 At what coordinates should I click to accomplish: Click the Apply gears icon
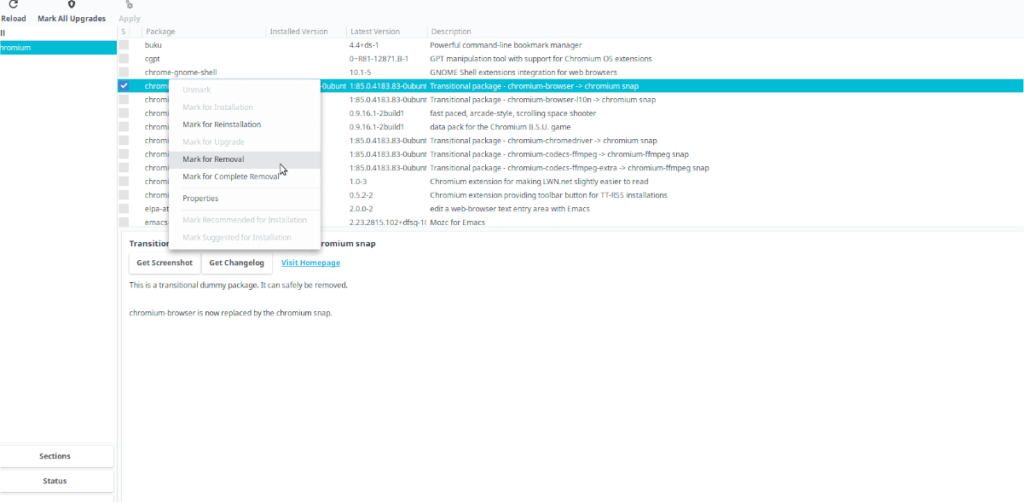pos(129,5)
